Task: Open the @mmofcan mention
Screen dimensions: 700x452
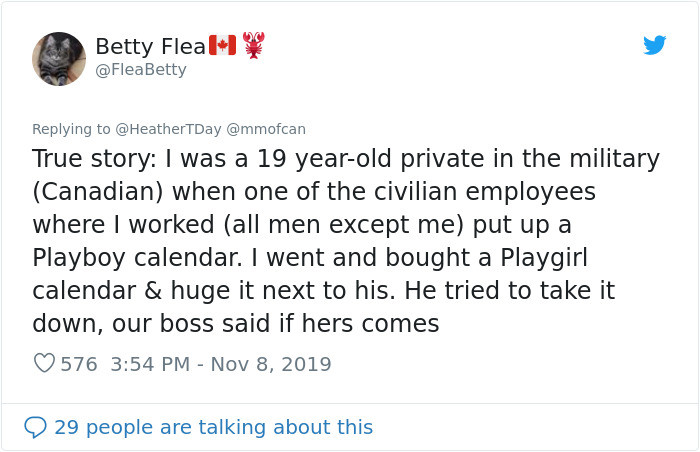Action: 267,128
